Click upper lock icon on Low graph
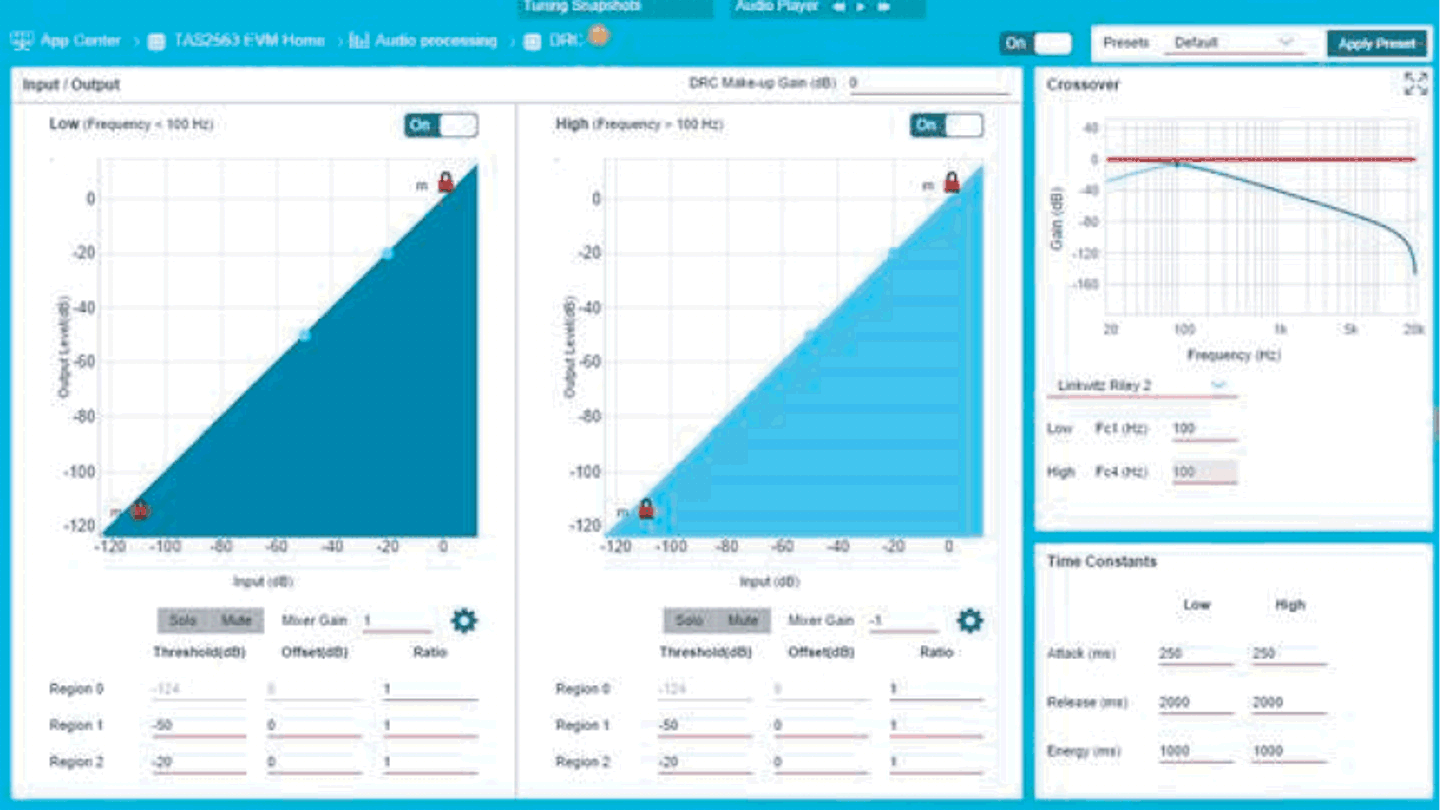Viewport: 1443px width, 810px height. coord(446,182)
